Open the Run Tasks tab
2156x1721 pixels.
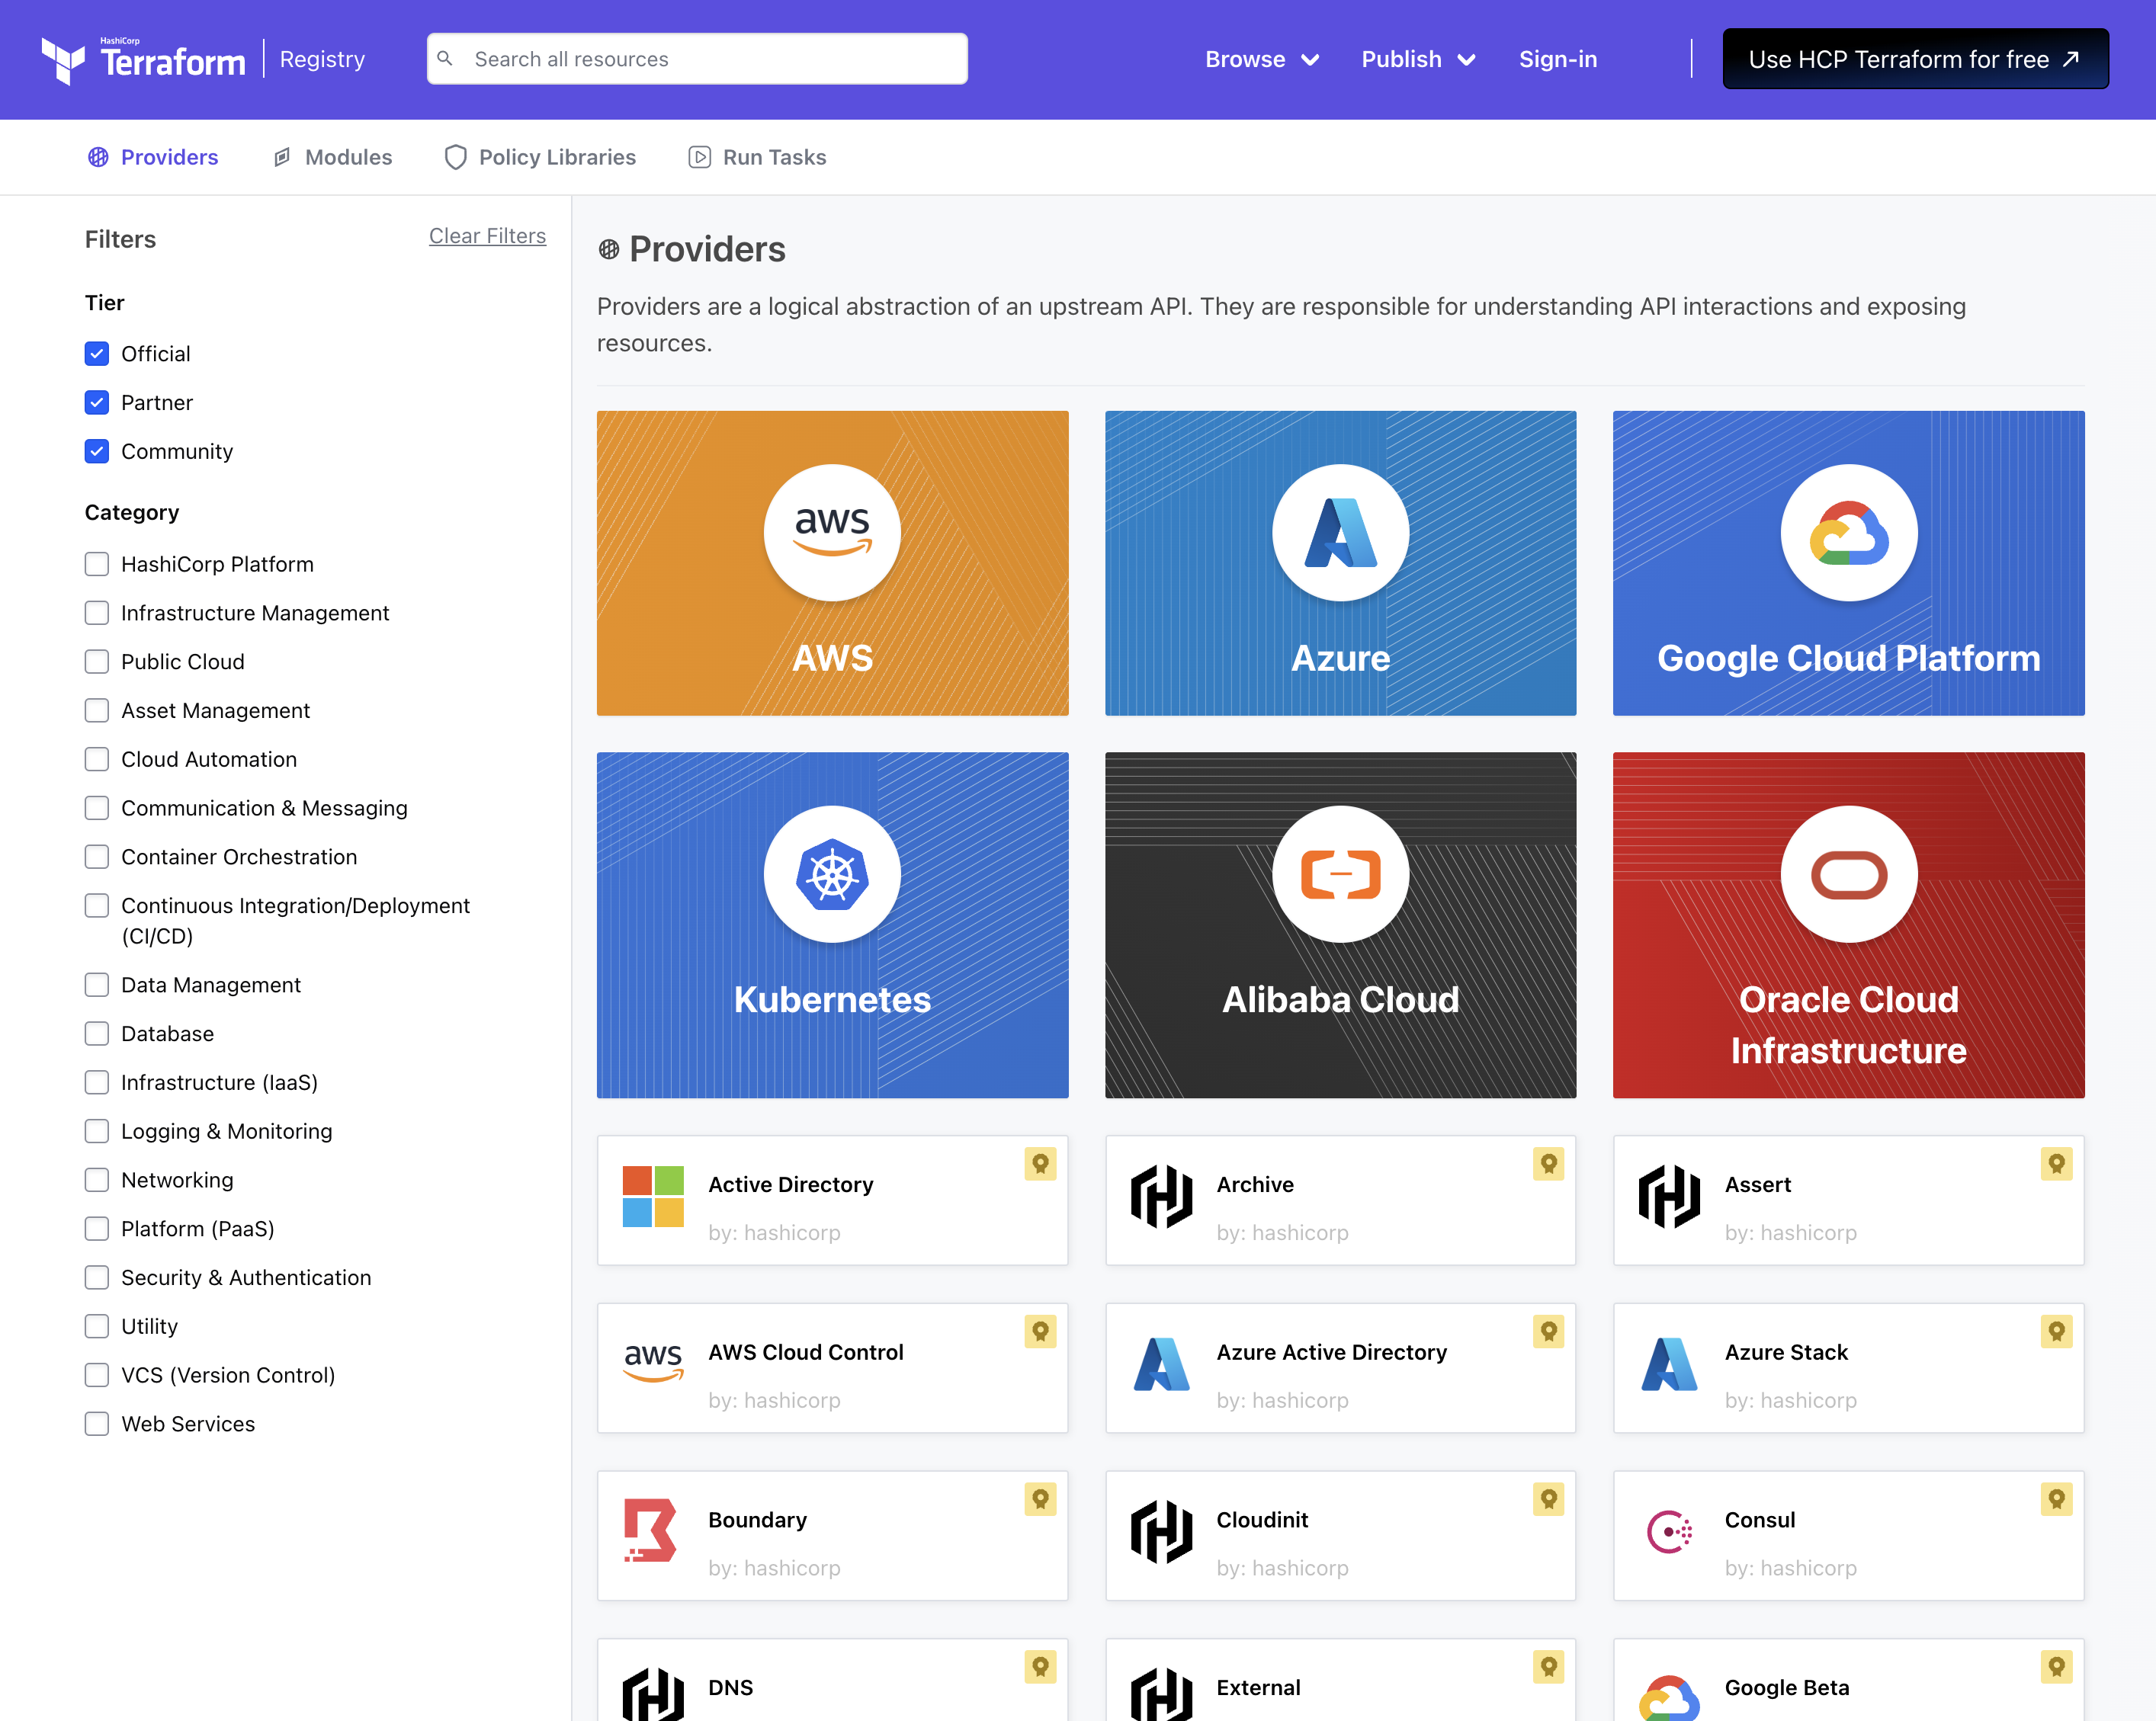(757, 157)
